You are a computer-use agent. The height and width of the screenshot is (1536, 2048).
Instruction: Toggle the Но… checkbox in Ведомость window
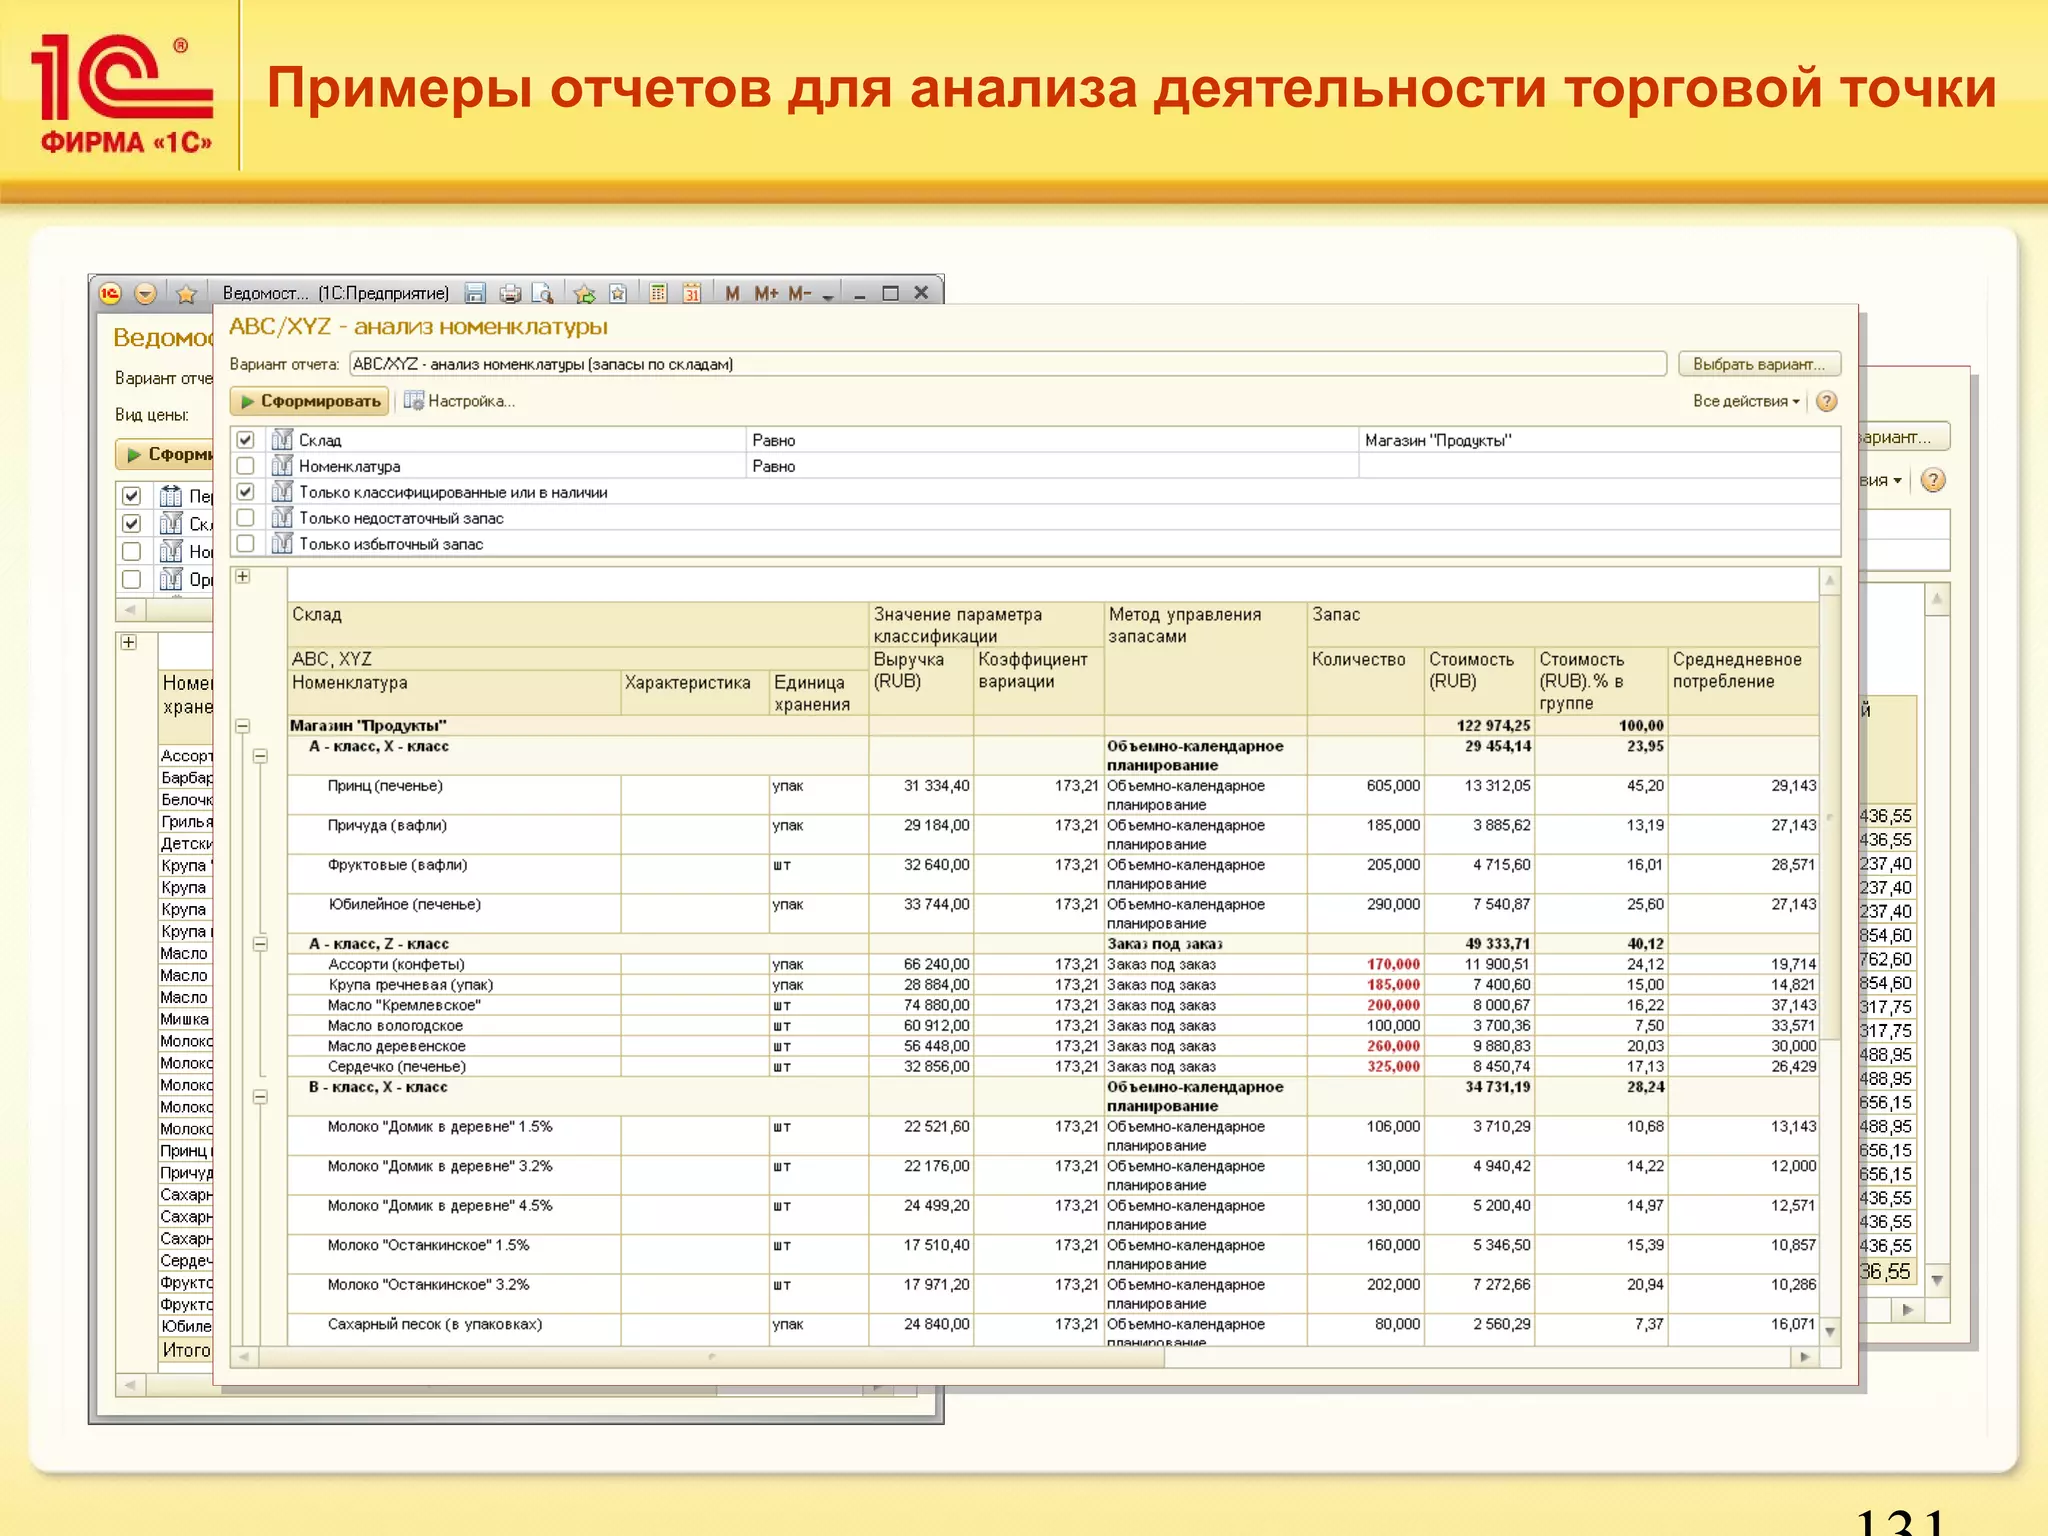[x=132, y=552]
